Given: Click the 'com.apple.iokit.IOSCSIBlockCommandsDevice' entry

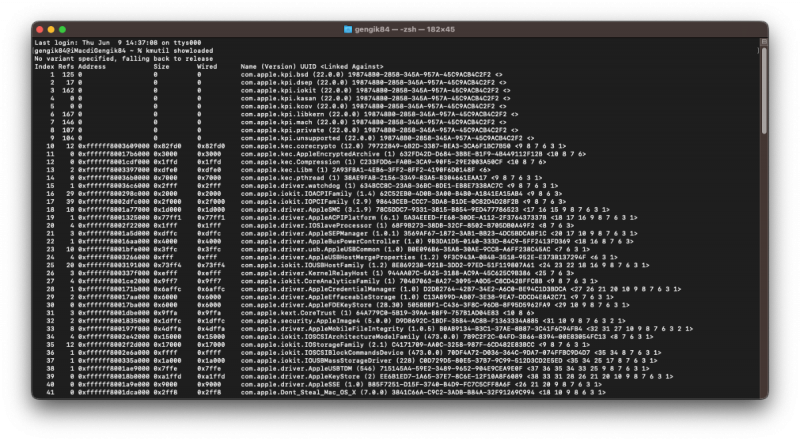Looking at the screenshot, I should tap(322, 353).
